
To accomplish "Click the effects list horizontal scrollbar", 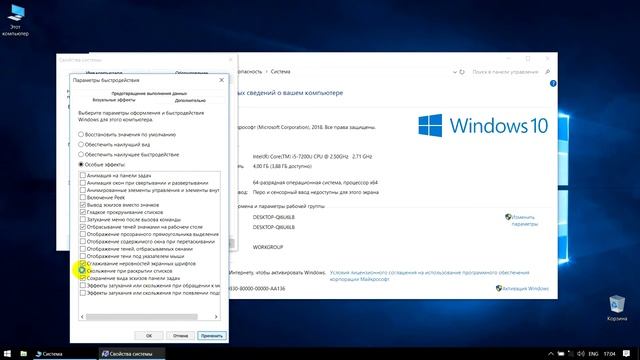I will (x=141, y=317).
